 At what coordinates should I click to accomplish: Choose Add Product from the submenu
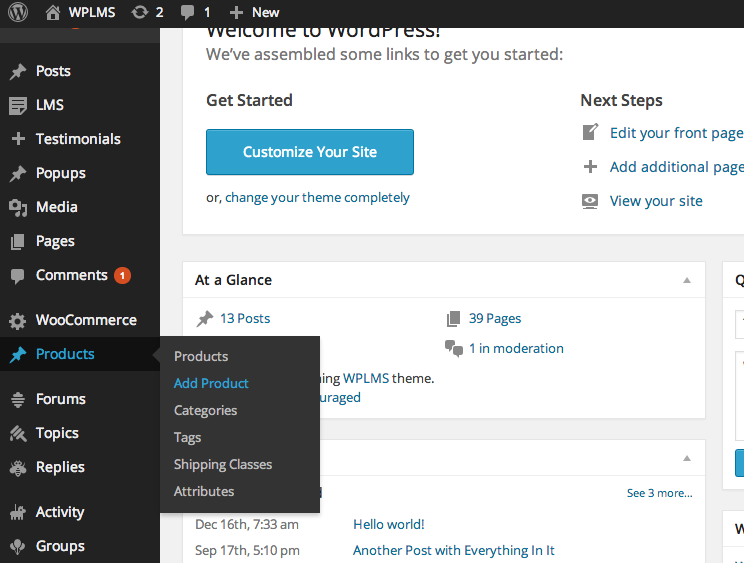tap(211, 383)
